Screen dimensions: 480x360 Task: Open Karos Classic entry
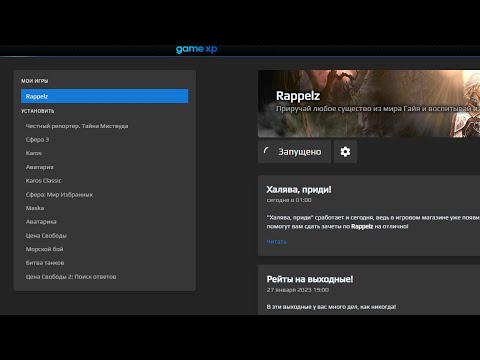coord(44,181)
